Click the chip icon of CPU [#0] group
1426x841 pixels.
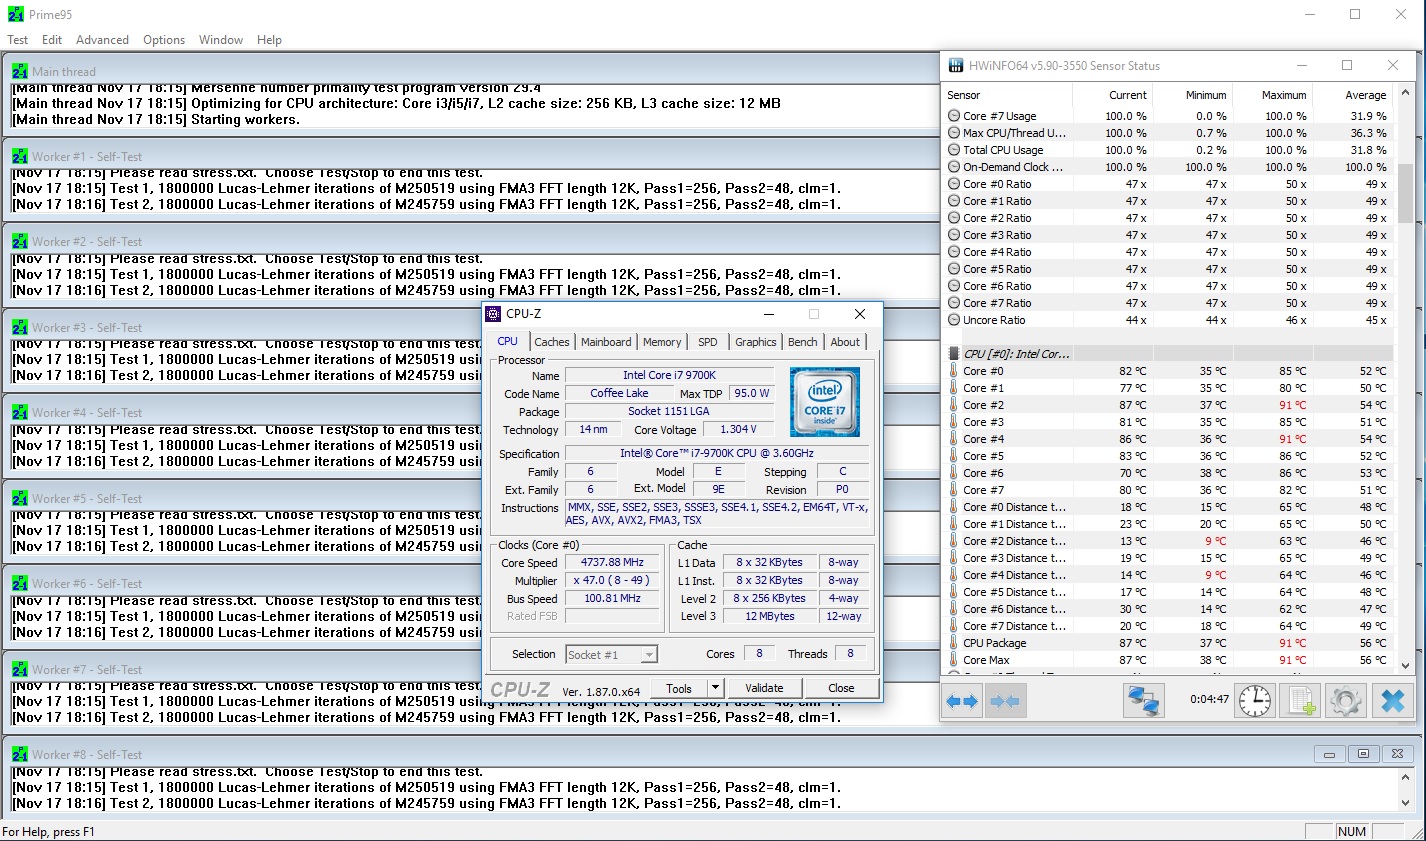pyautogui.click(x=954, y=353)
